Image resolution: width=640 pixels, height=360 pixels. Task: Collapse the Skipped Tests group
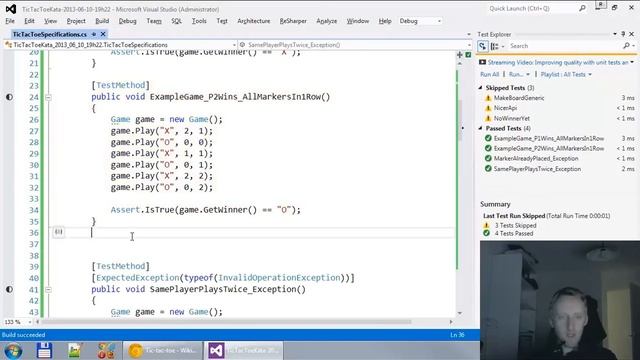click(481, 88)
